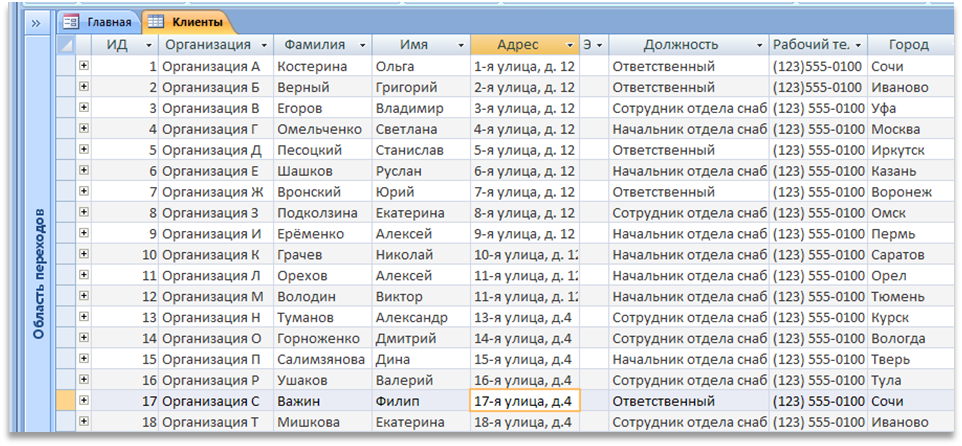Expand subdatasheet for Организация П row

pyautogui.click(x=84, y=358)
